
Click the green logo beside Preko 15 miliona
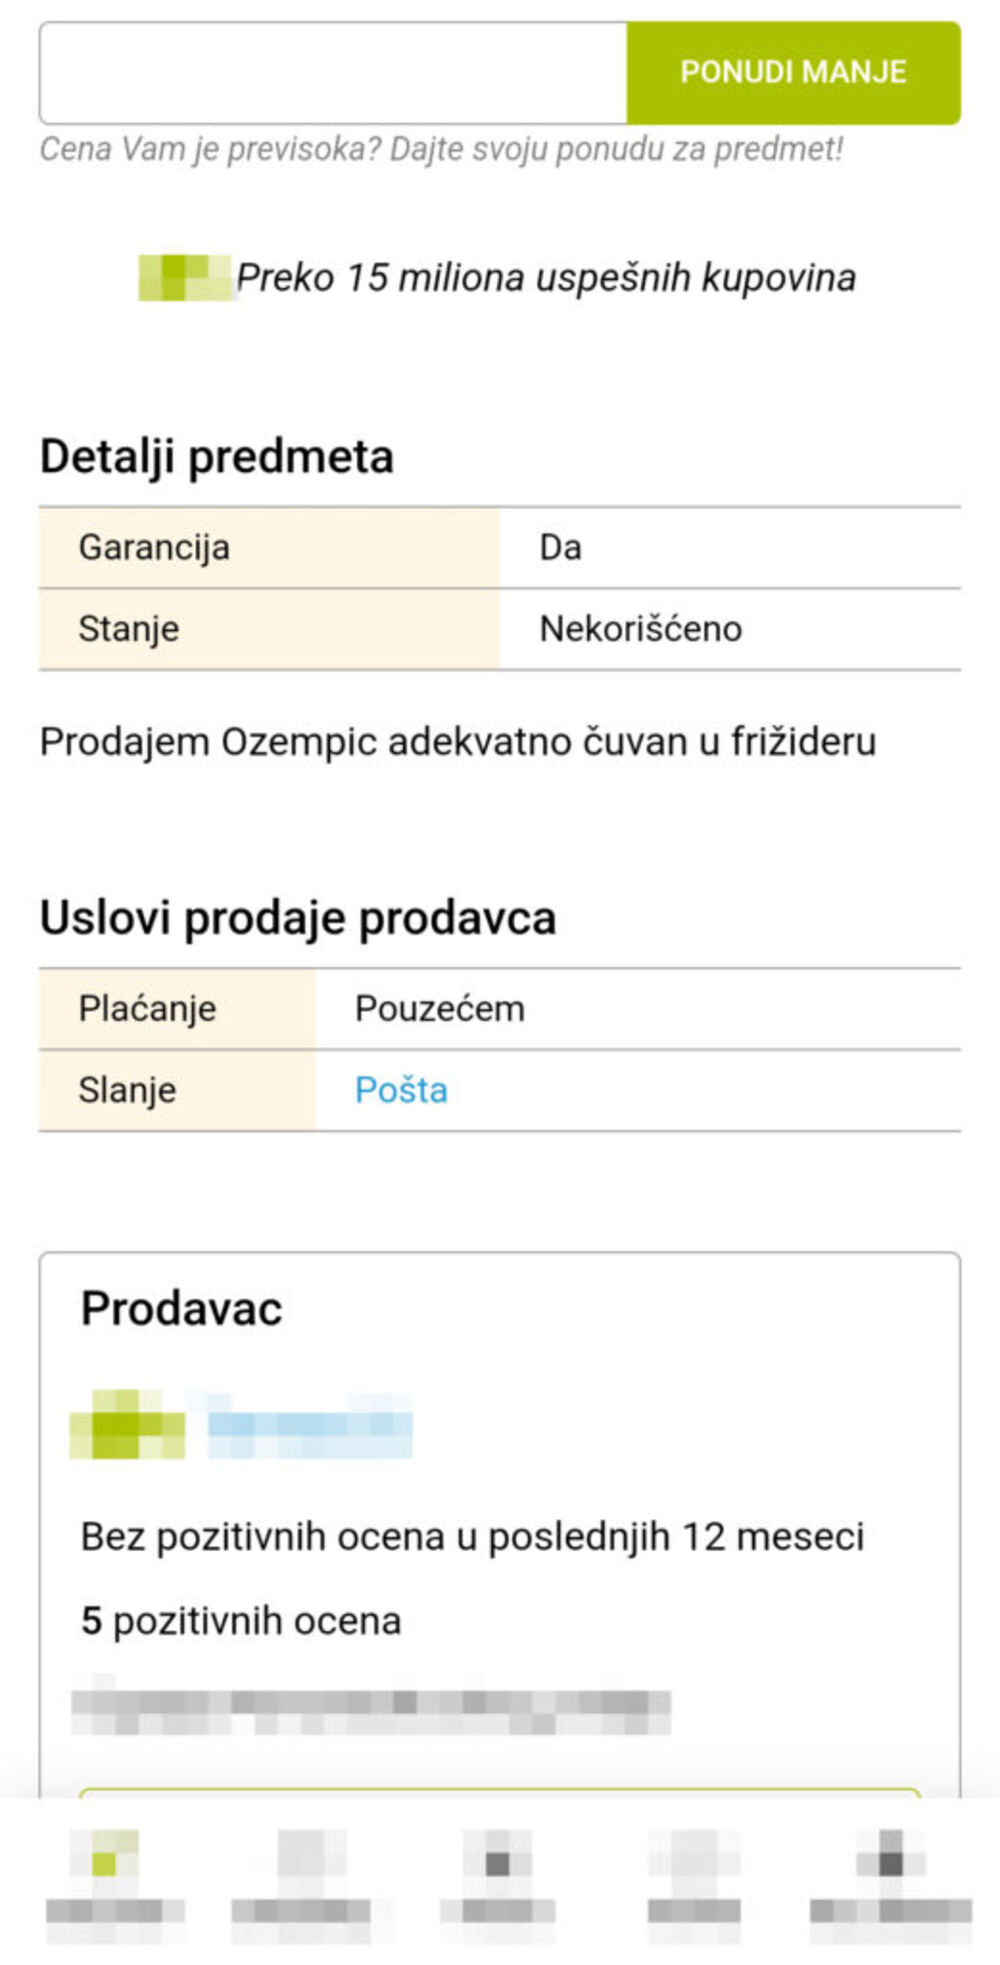coord(184,277)
